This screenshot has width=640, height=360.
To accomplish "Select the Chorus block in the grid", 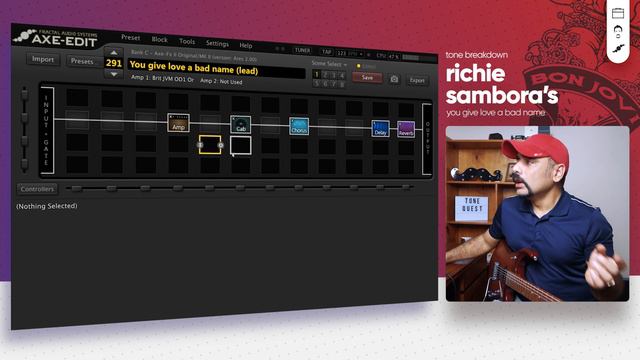I will coord(299,126).
